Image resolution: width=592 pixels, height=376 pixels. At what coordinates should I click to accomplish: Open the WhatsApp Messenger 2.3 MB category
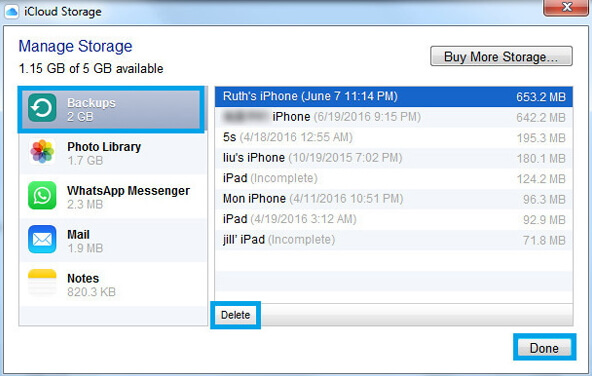tap(113, 197)
